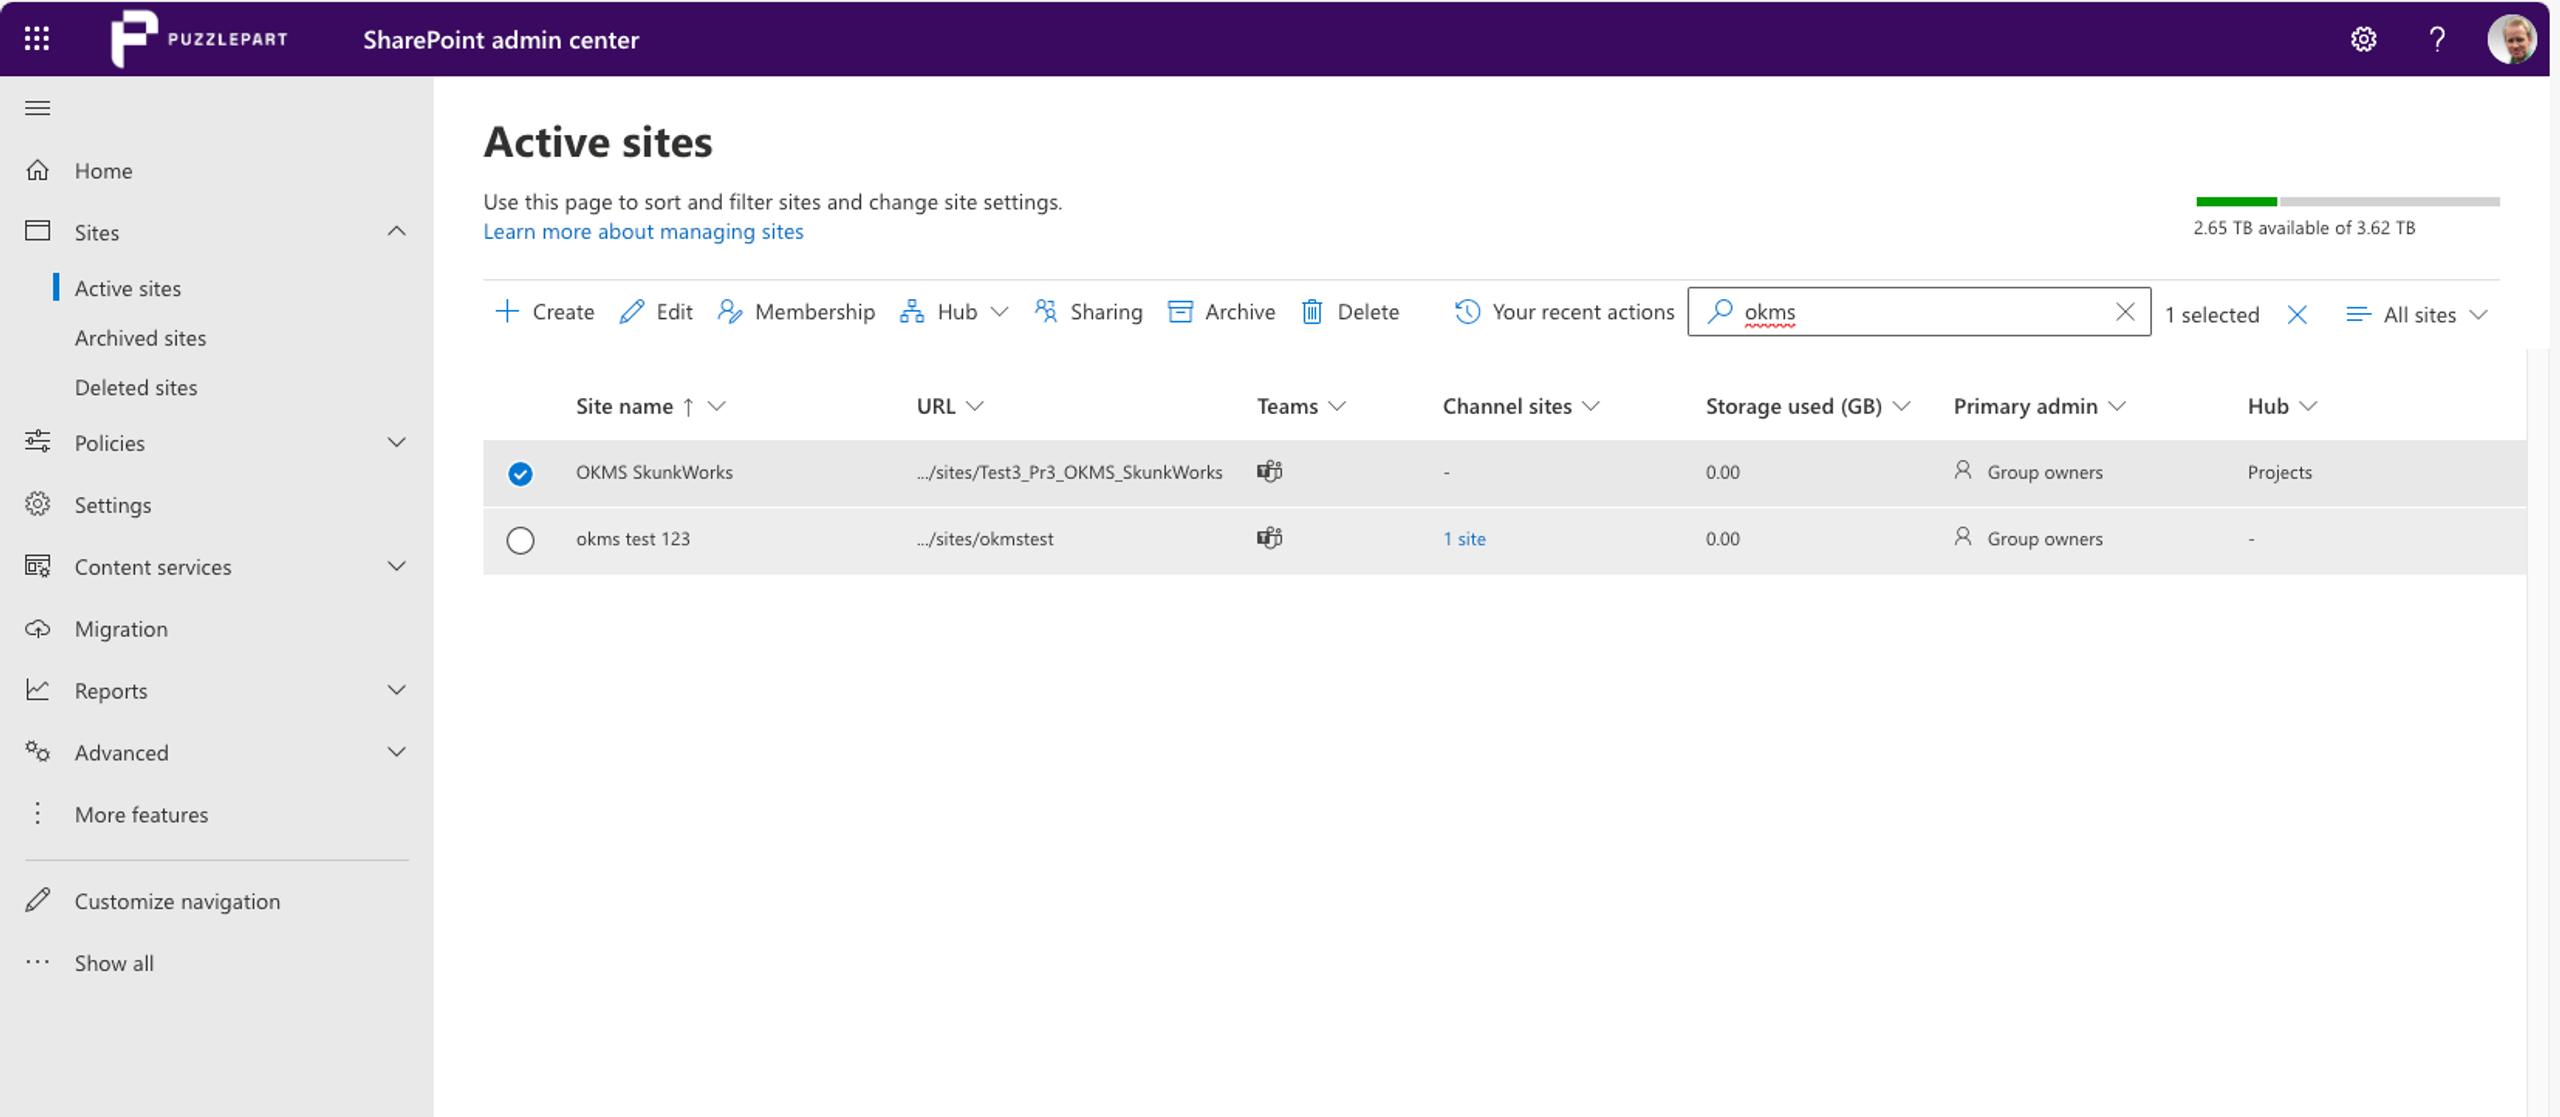Clear the 1 selected selection

pyautogui.click(x=2297, y=315)
